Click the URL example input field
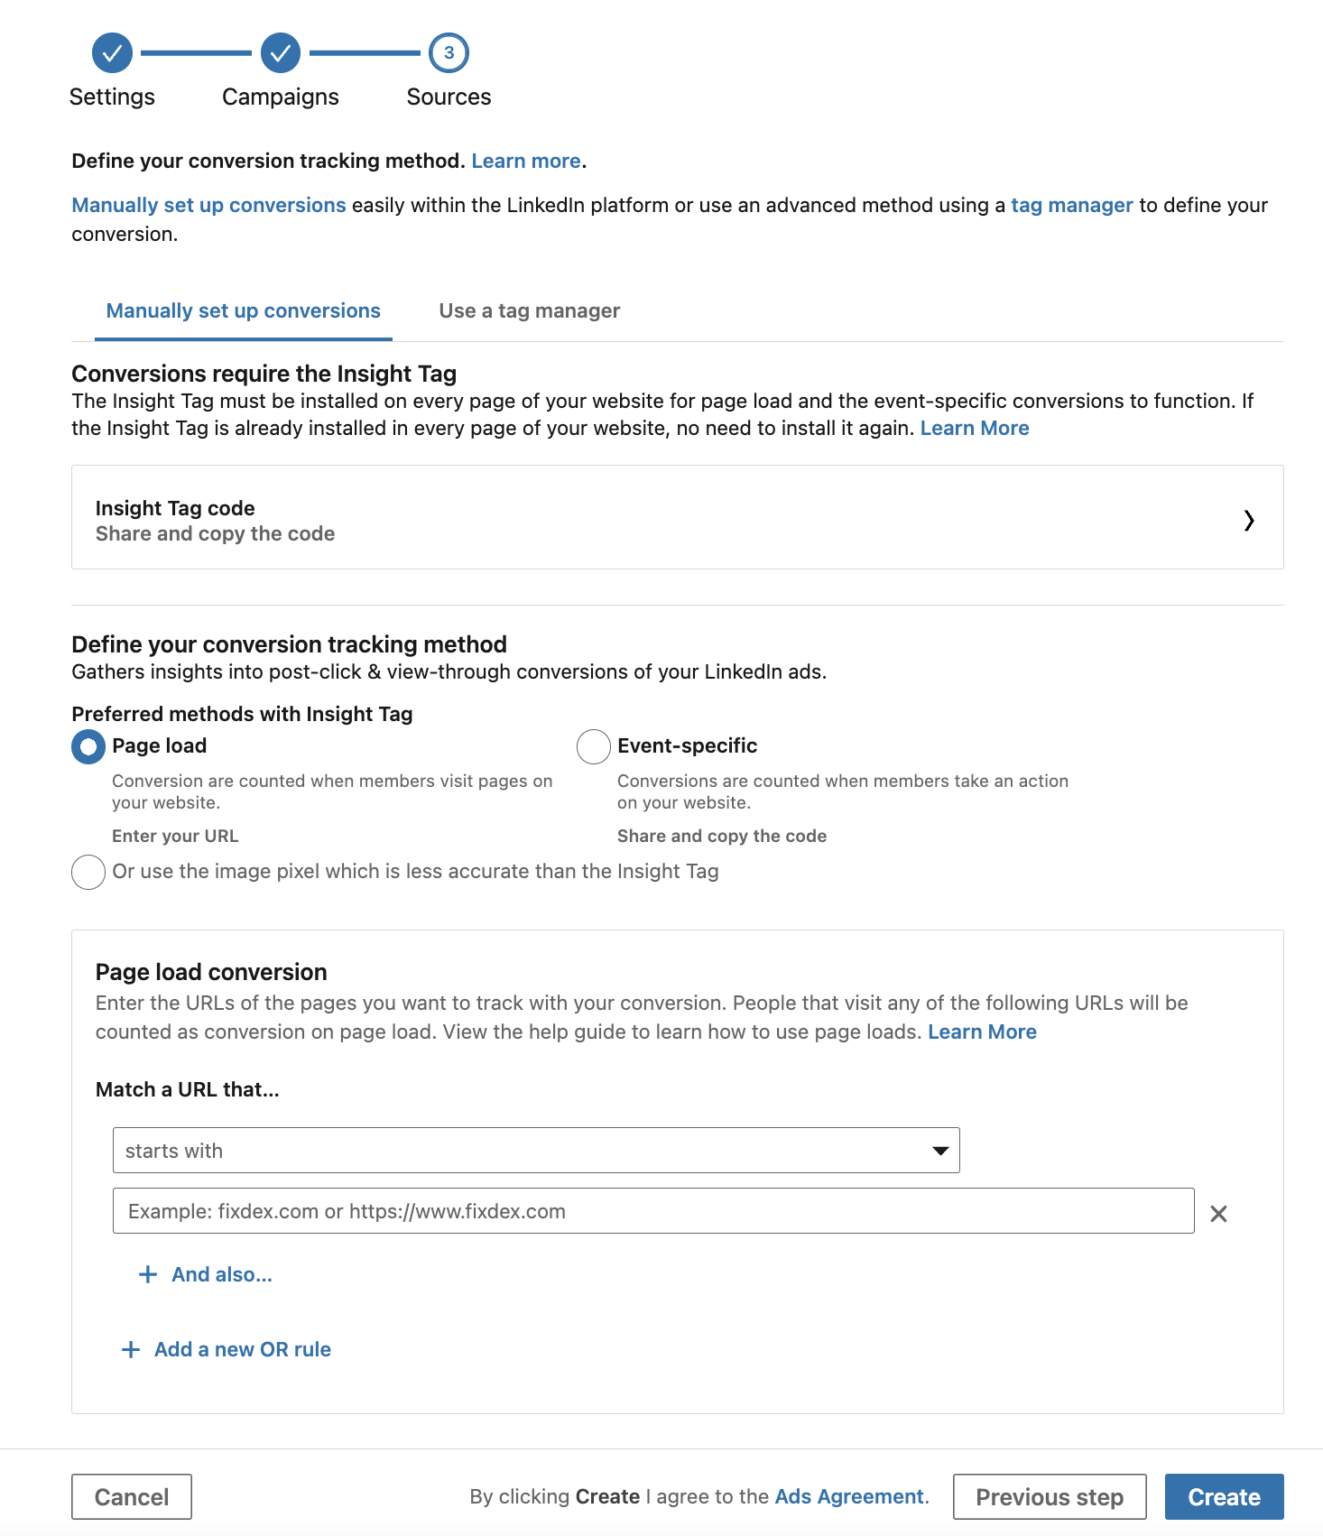This screenshot has height=1536, width=1323. tap(650, 1211)
